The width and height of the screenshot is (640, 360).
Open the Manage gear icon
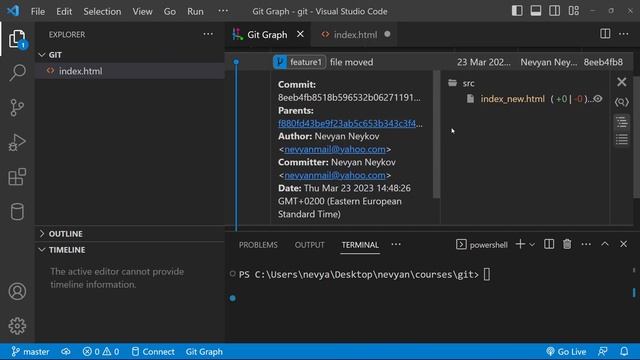pyautogui.click(x=17, y=326)
